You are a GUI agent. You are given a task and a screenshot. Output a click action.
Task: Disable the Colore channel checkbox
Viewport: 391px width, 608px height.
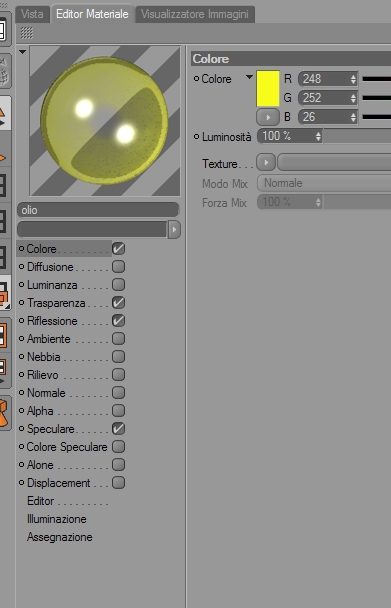[118, 249]
